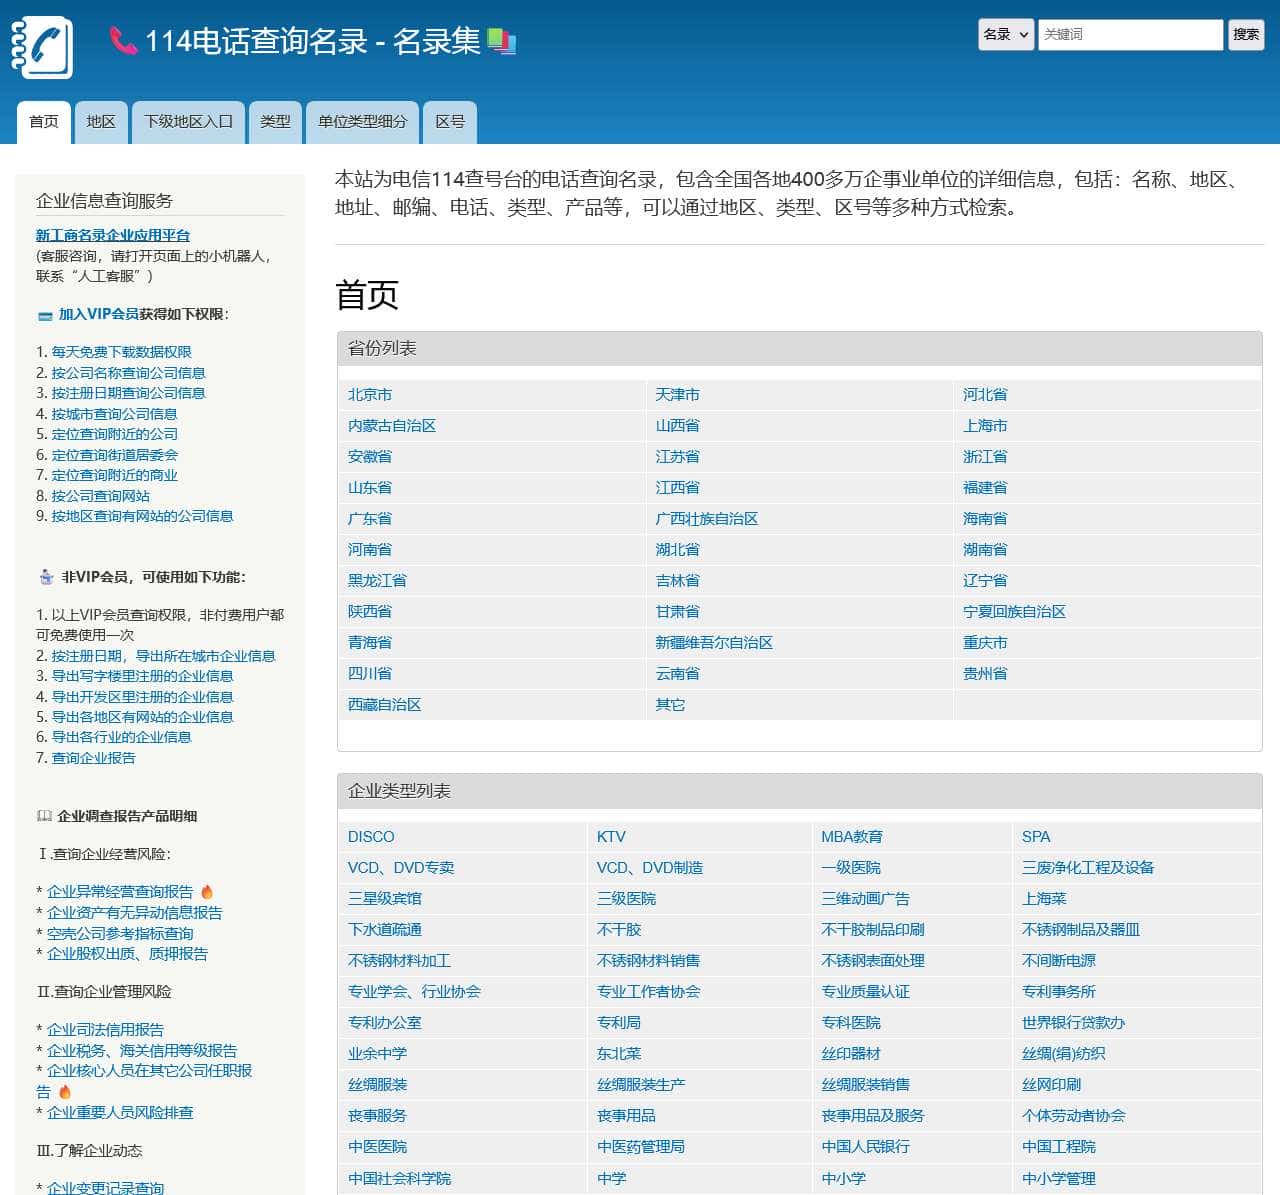The height and width of the screenshot is (1195, 1280).
Task: Select the KTV enterprise type link
Action: tap(611, 837)
